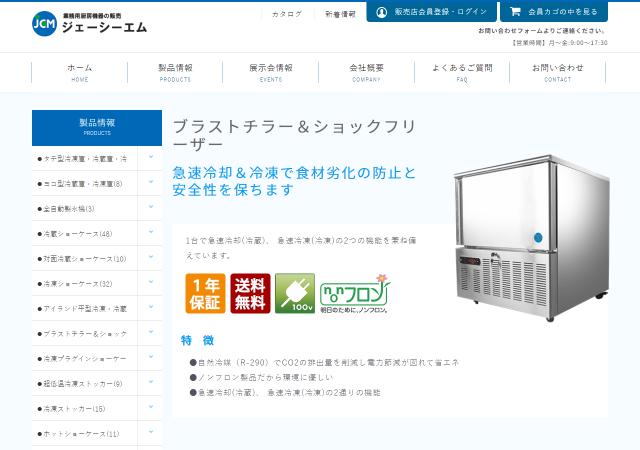This screenshot has height=450, width=640.
Task: Open the カタログ link
Action: click(x=287, y=14)
